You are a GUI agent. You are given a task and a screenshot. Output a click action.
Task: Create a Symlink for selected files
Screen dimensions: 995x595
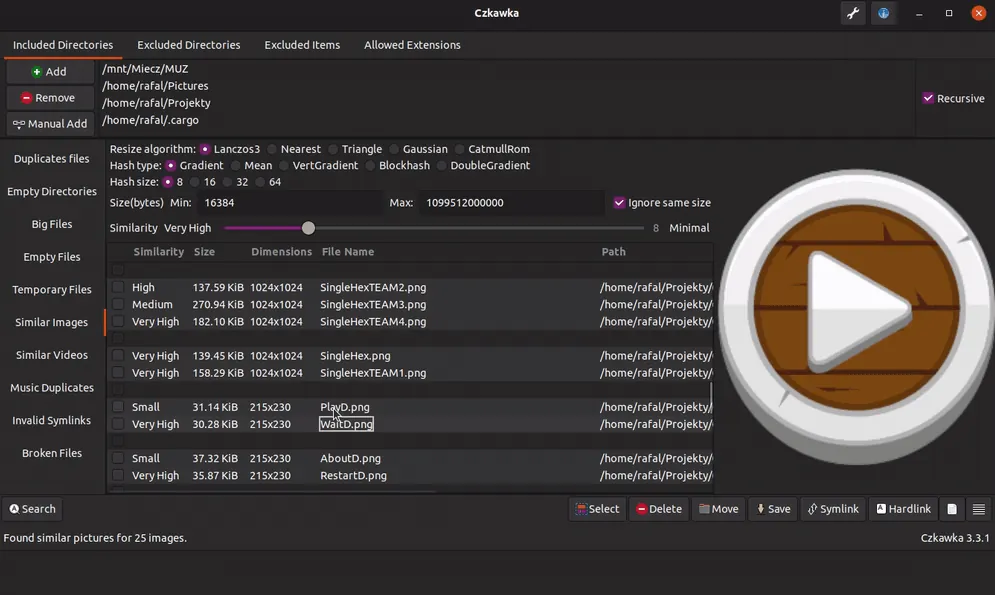click(x=833, y=509)
